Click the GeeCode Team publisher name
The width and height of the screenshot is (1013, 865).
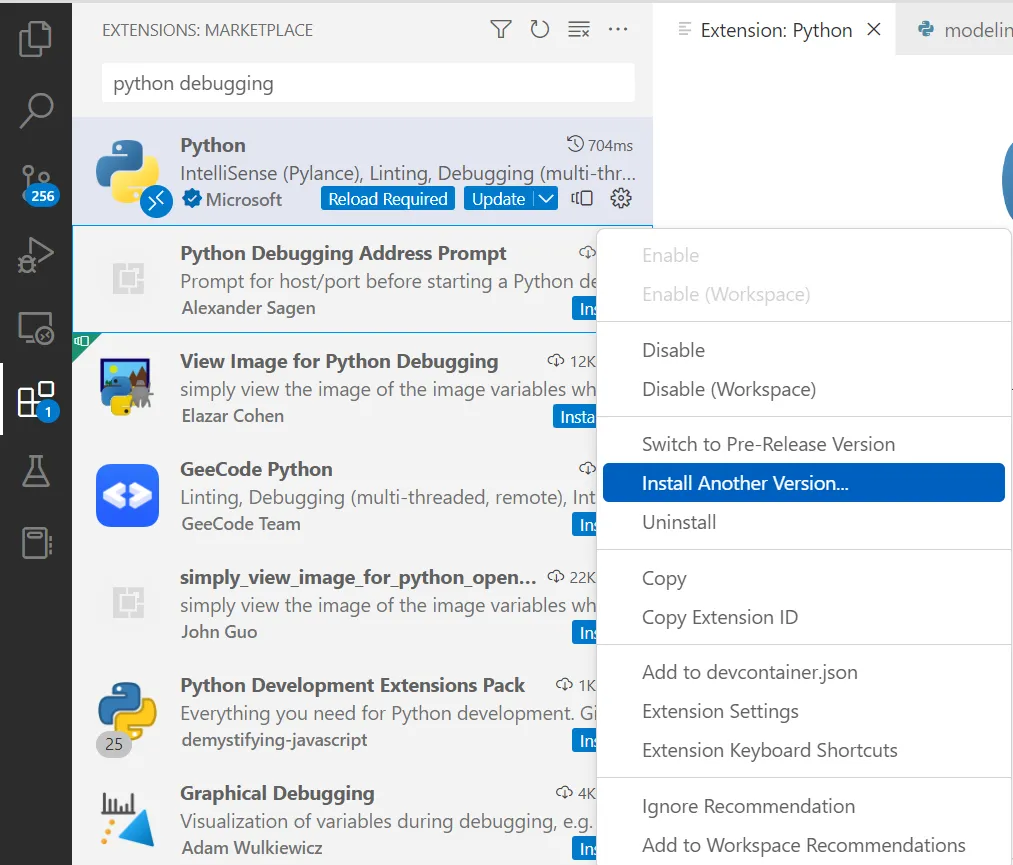(x=240, y=524)
